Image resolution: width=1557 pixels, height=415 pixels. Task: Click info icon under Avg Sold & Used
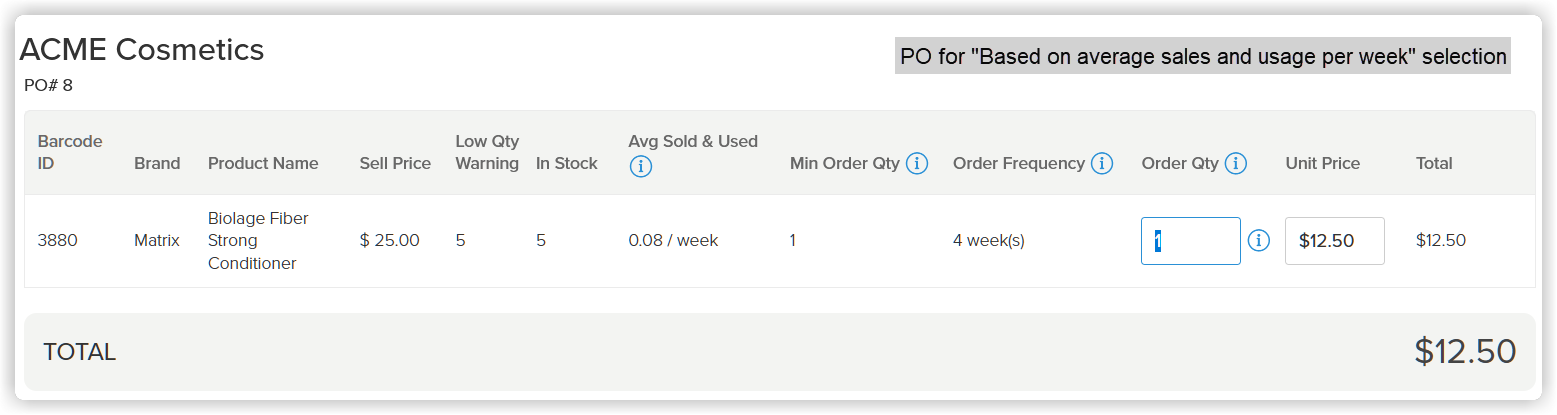pyautogui.click(x=641, y=167)
